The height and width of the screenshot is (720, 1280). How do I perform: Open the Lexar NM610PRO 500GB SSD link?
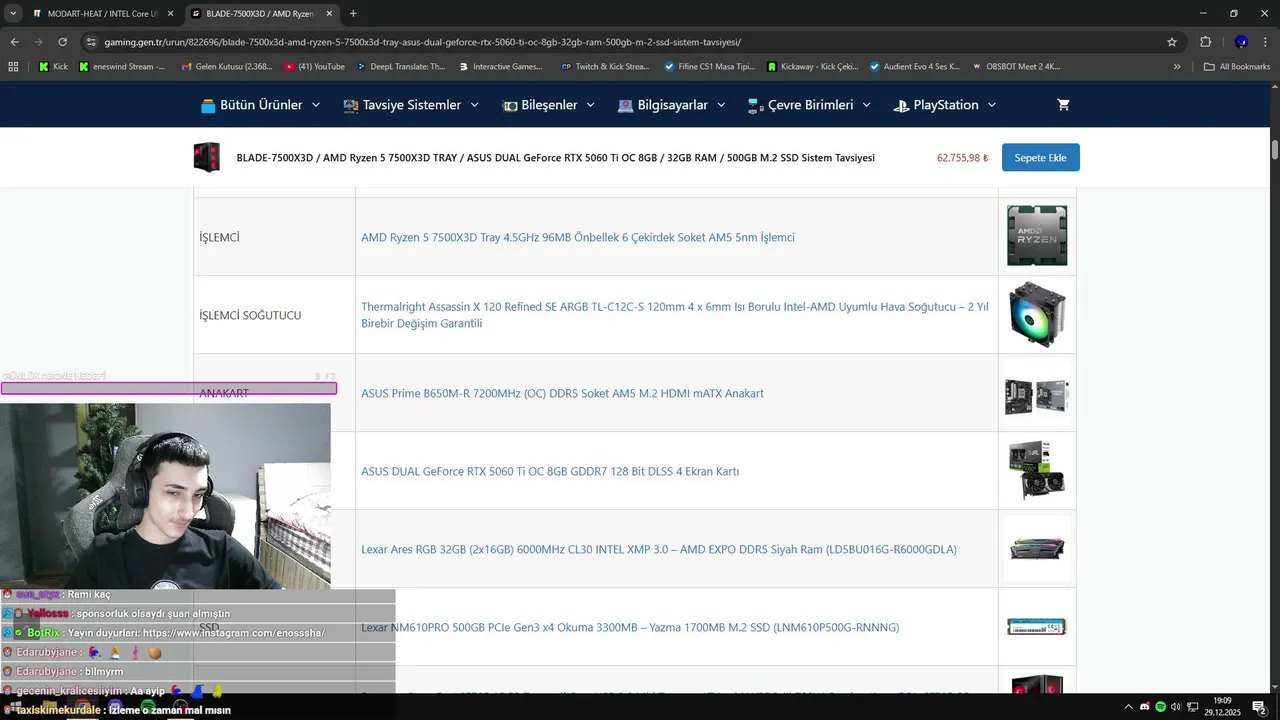[630, 627]
